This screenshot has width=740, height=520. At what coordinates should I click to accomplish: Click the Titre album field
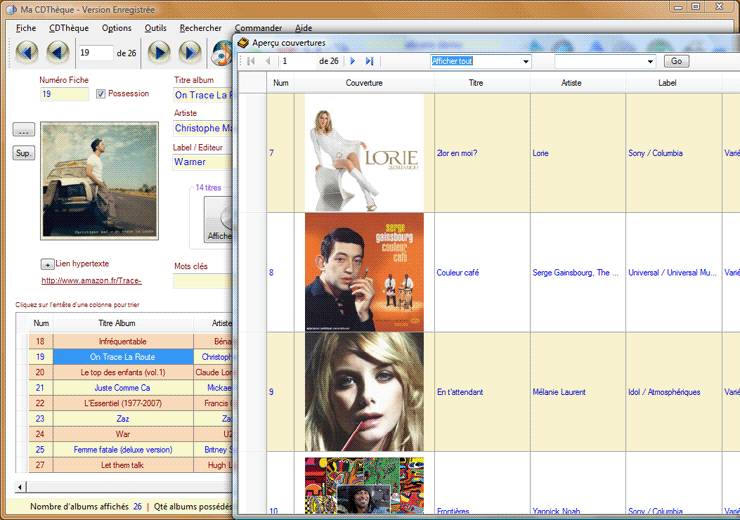pyautogui.click(x=203, y=95)
